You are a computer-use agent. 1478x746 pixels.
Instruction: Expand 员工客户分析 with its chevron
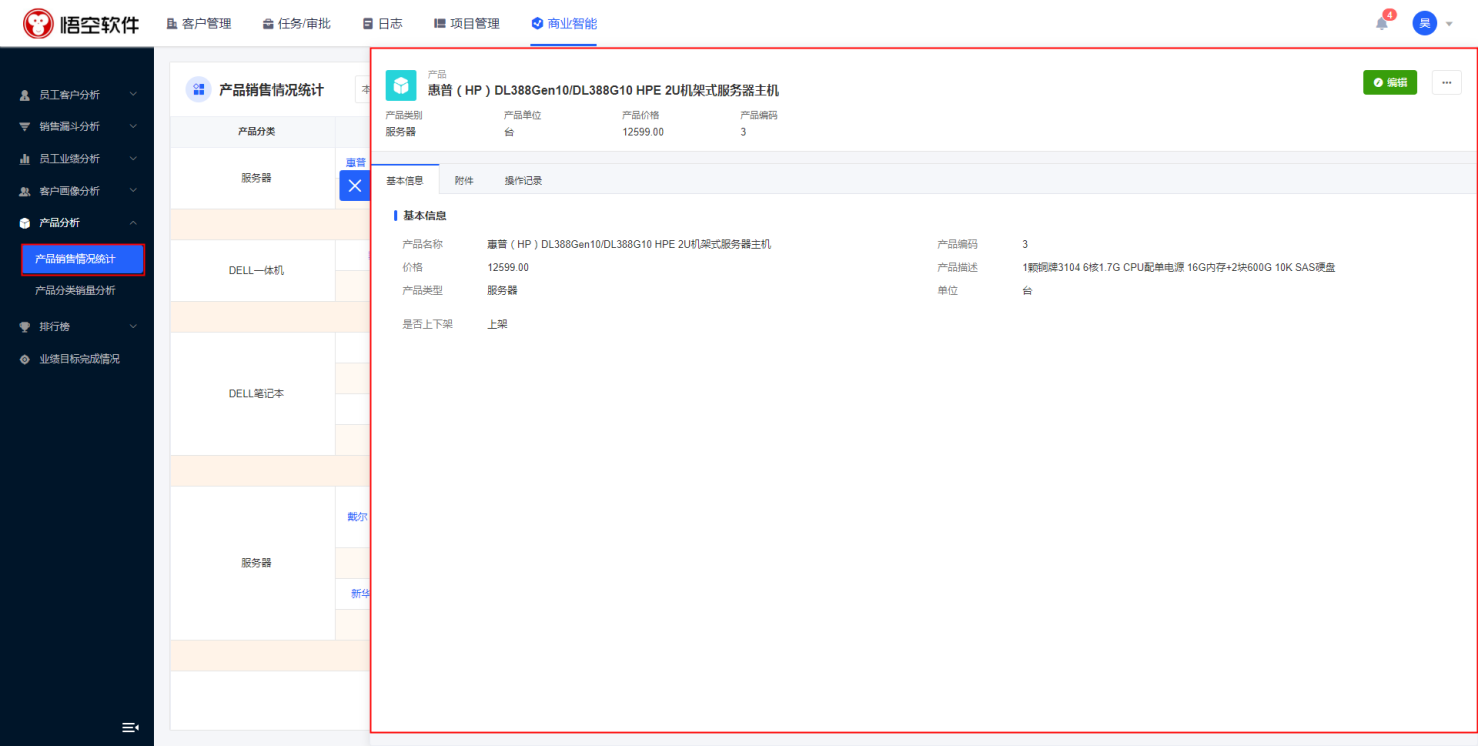tap(133, 95)
